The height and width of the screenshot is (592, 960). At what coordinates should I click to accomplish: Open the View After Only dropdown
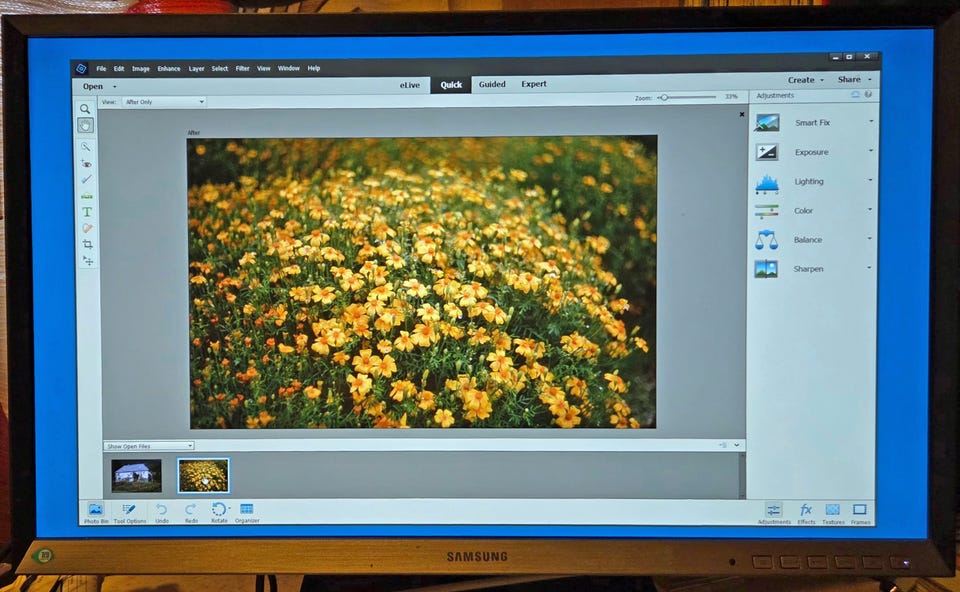click(x=164, y=102)
